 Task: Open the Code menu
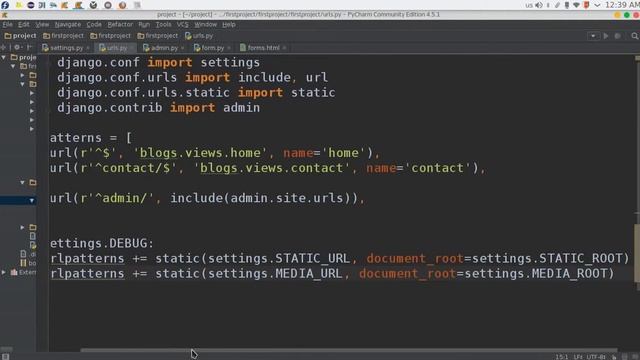(94, 25)
